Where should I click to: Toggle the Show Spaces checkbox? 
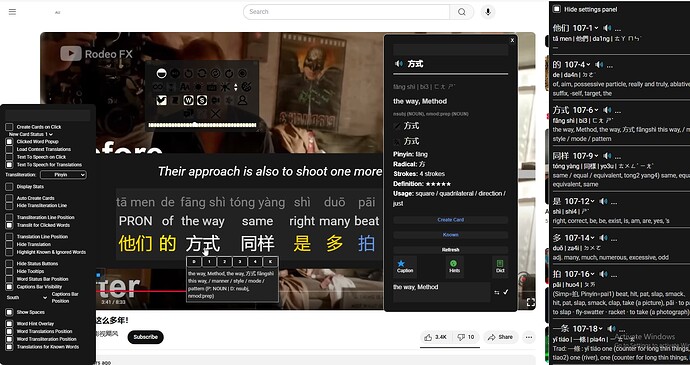click(9, 312)
